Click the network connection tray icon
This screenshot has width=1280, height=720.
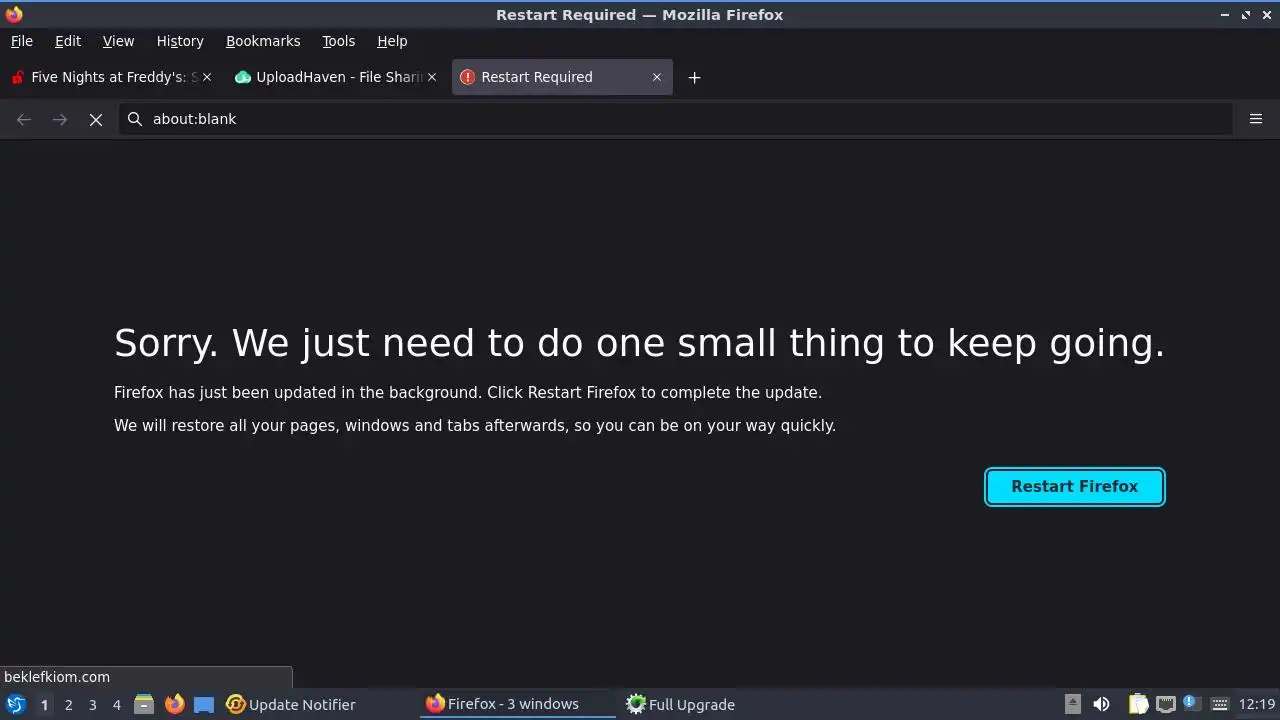coord(1165,704)
